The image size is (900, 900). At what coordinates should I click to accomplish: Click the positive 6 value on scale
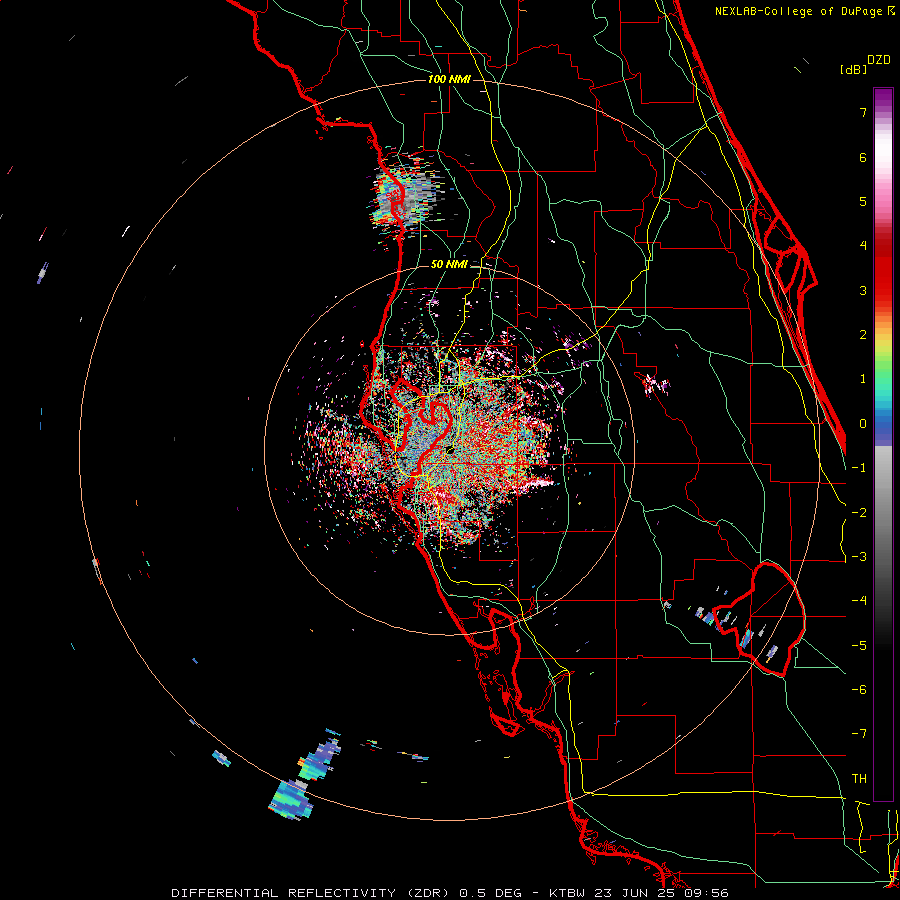point(863,157)
